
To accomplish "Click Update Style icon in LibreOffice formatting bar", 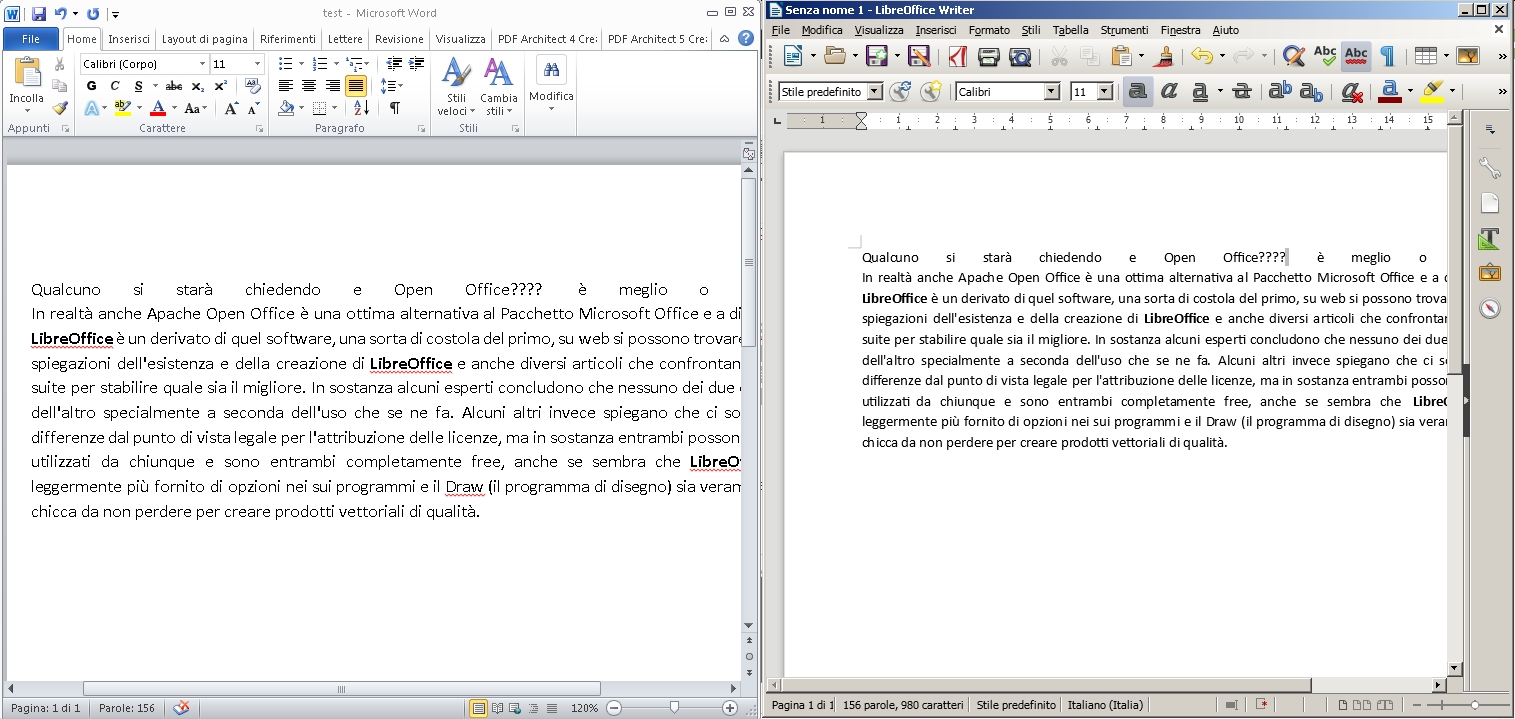I will tap(900, 92).
